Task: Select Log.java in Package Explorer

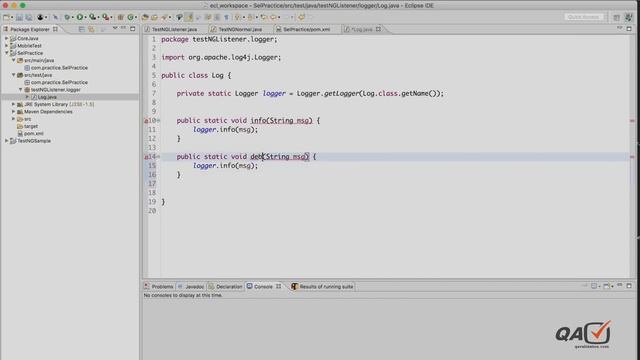Action: pos(47,97)
